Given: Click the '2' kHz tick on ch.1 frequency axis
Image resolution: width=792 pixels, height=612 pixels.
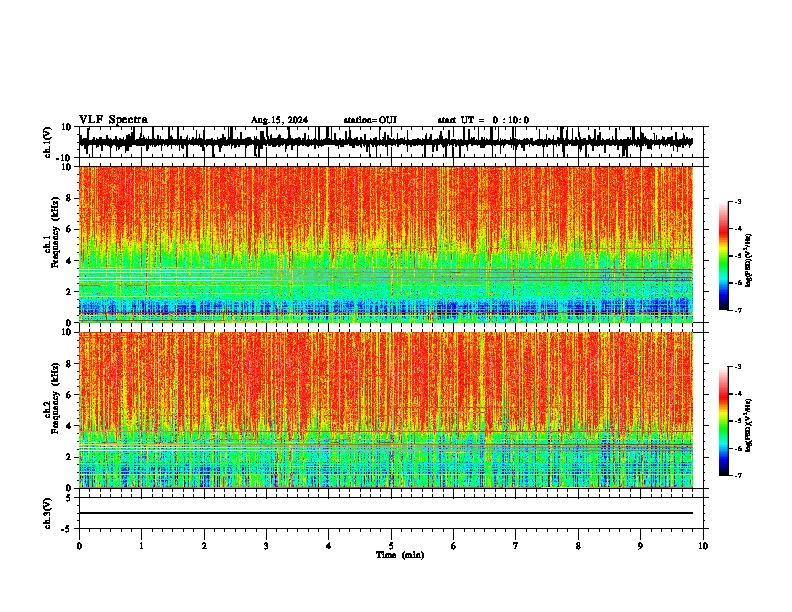Looking at the screenshot, I should 69,291.
